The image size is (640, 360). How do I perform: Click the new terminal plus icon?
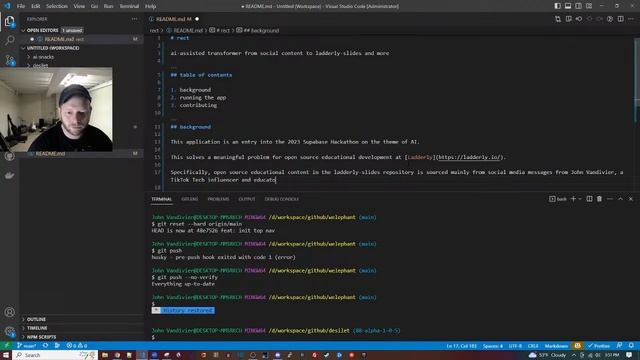pos(573,199)
